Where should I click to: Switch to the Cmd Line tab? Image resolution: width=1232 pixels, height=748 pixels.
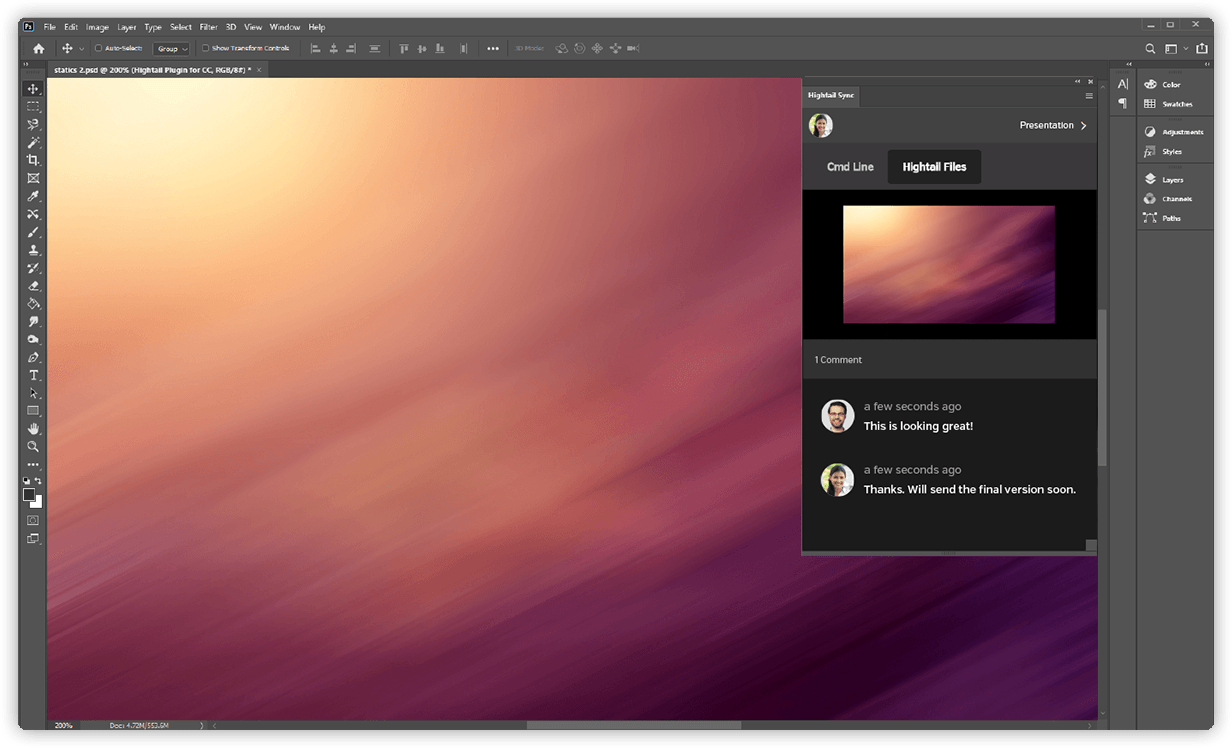click(x=850, y=167)
